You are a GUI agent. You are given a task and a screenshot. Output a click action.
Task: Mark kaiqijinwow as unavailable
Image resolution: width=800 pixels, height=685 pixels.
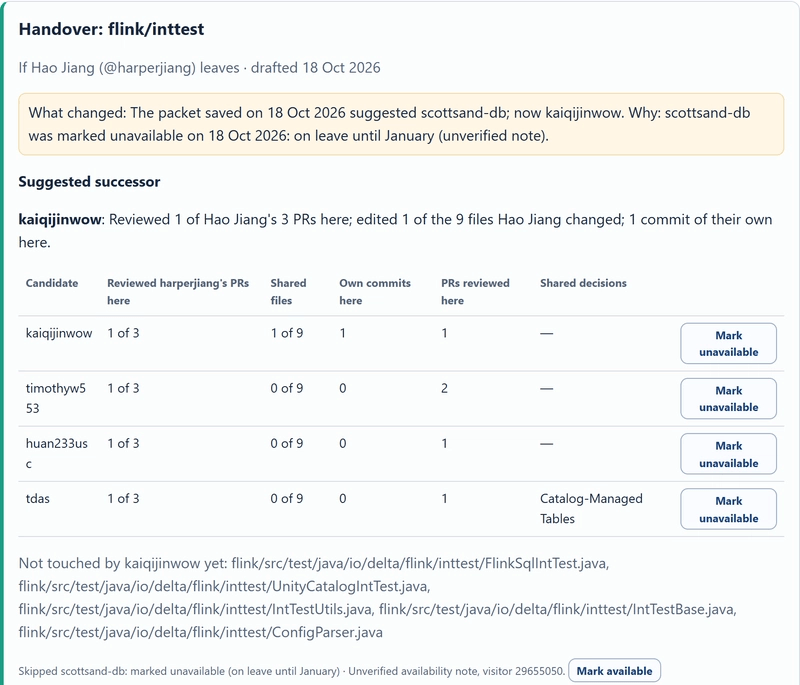pyautogui.click(x=728, y=343)
